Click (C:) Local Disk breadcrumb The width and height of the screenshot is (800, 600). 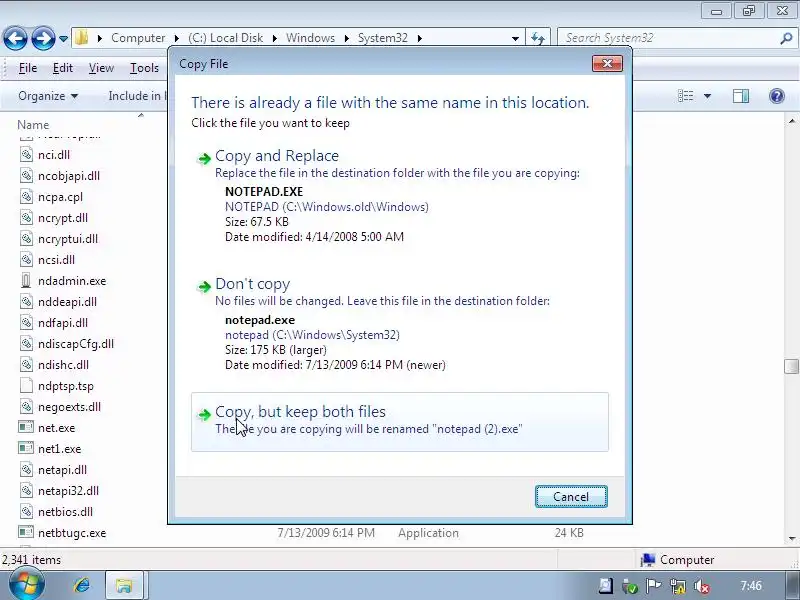tap(226, 38)
